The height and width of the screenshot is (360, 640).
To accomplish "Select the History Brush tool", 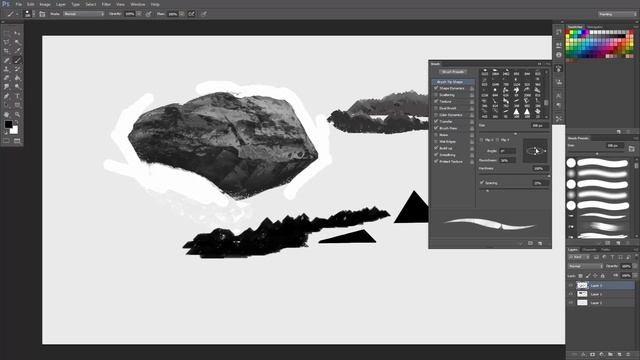I will click(x=17, y=69).
